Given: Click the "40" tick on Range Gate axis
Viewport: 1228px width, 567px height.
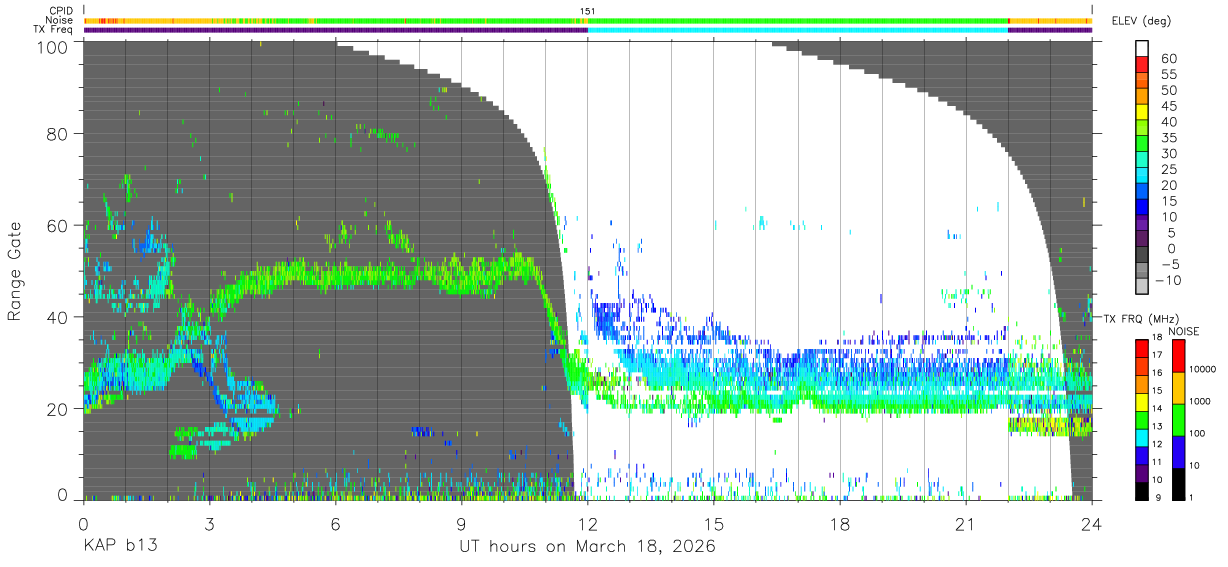Looking at the screenshot, I should (x=59, y=317).
